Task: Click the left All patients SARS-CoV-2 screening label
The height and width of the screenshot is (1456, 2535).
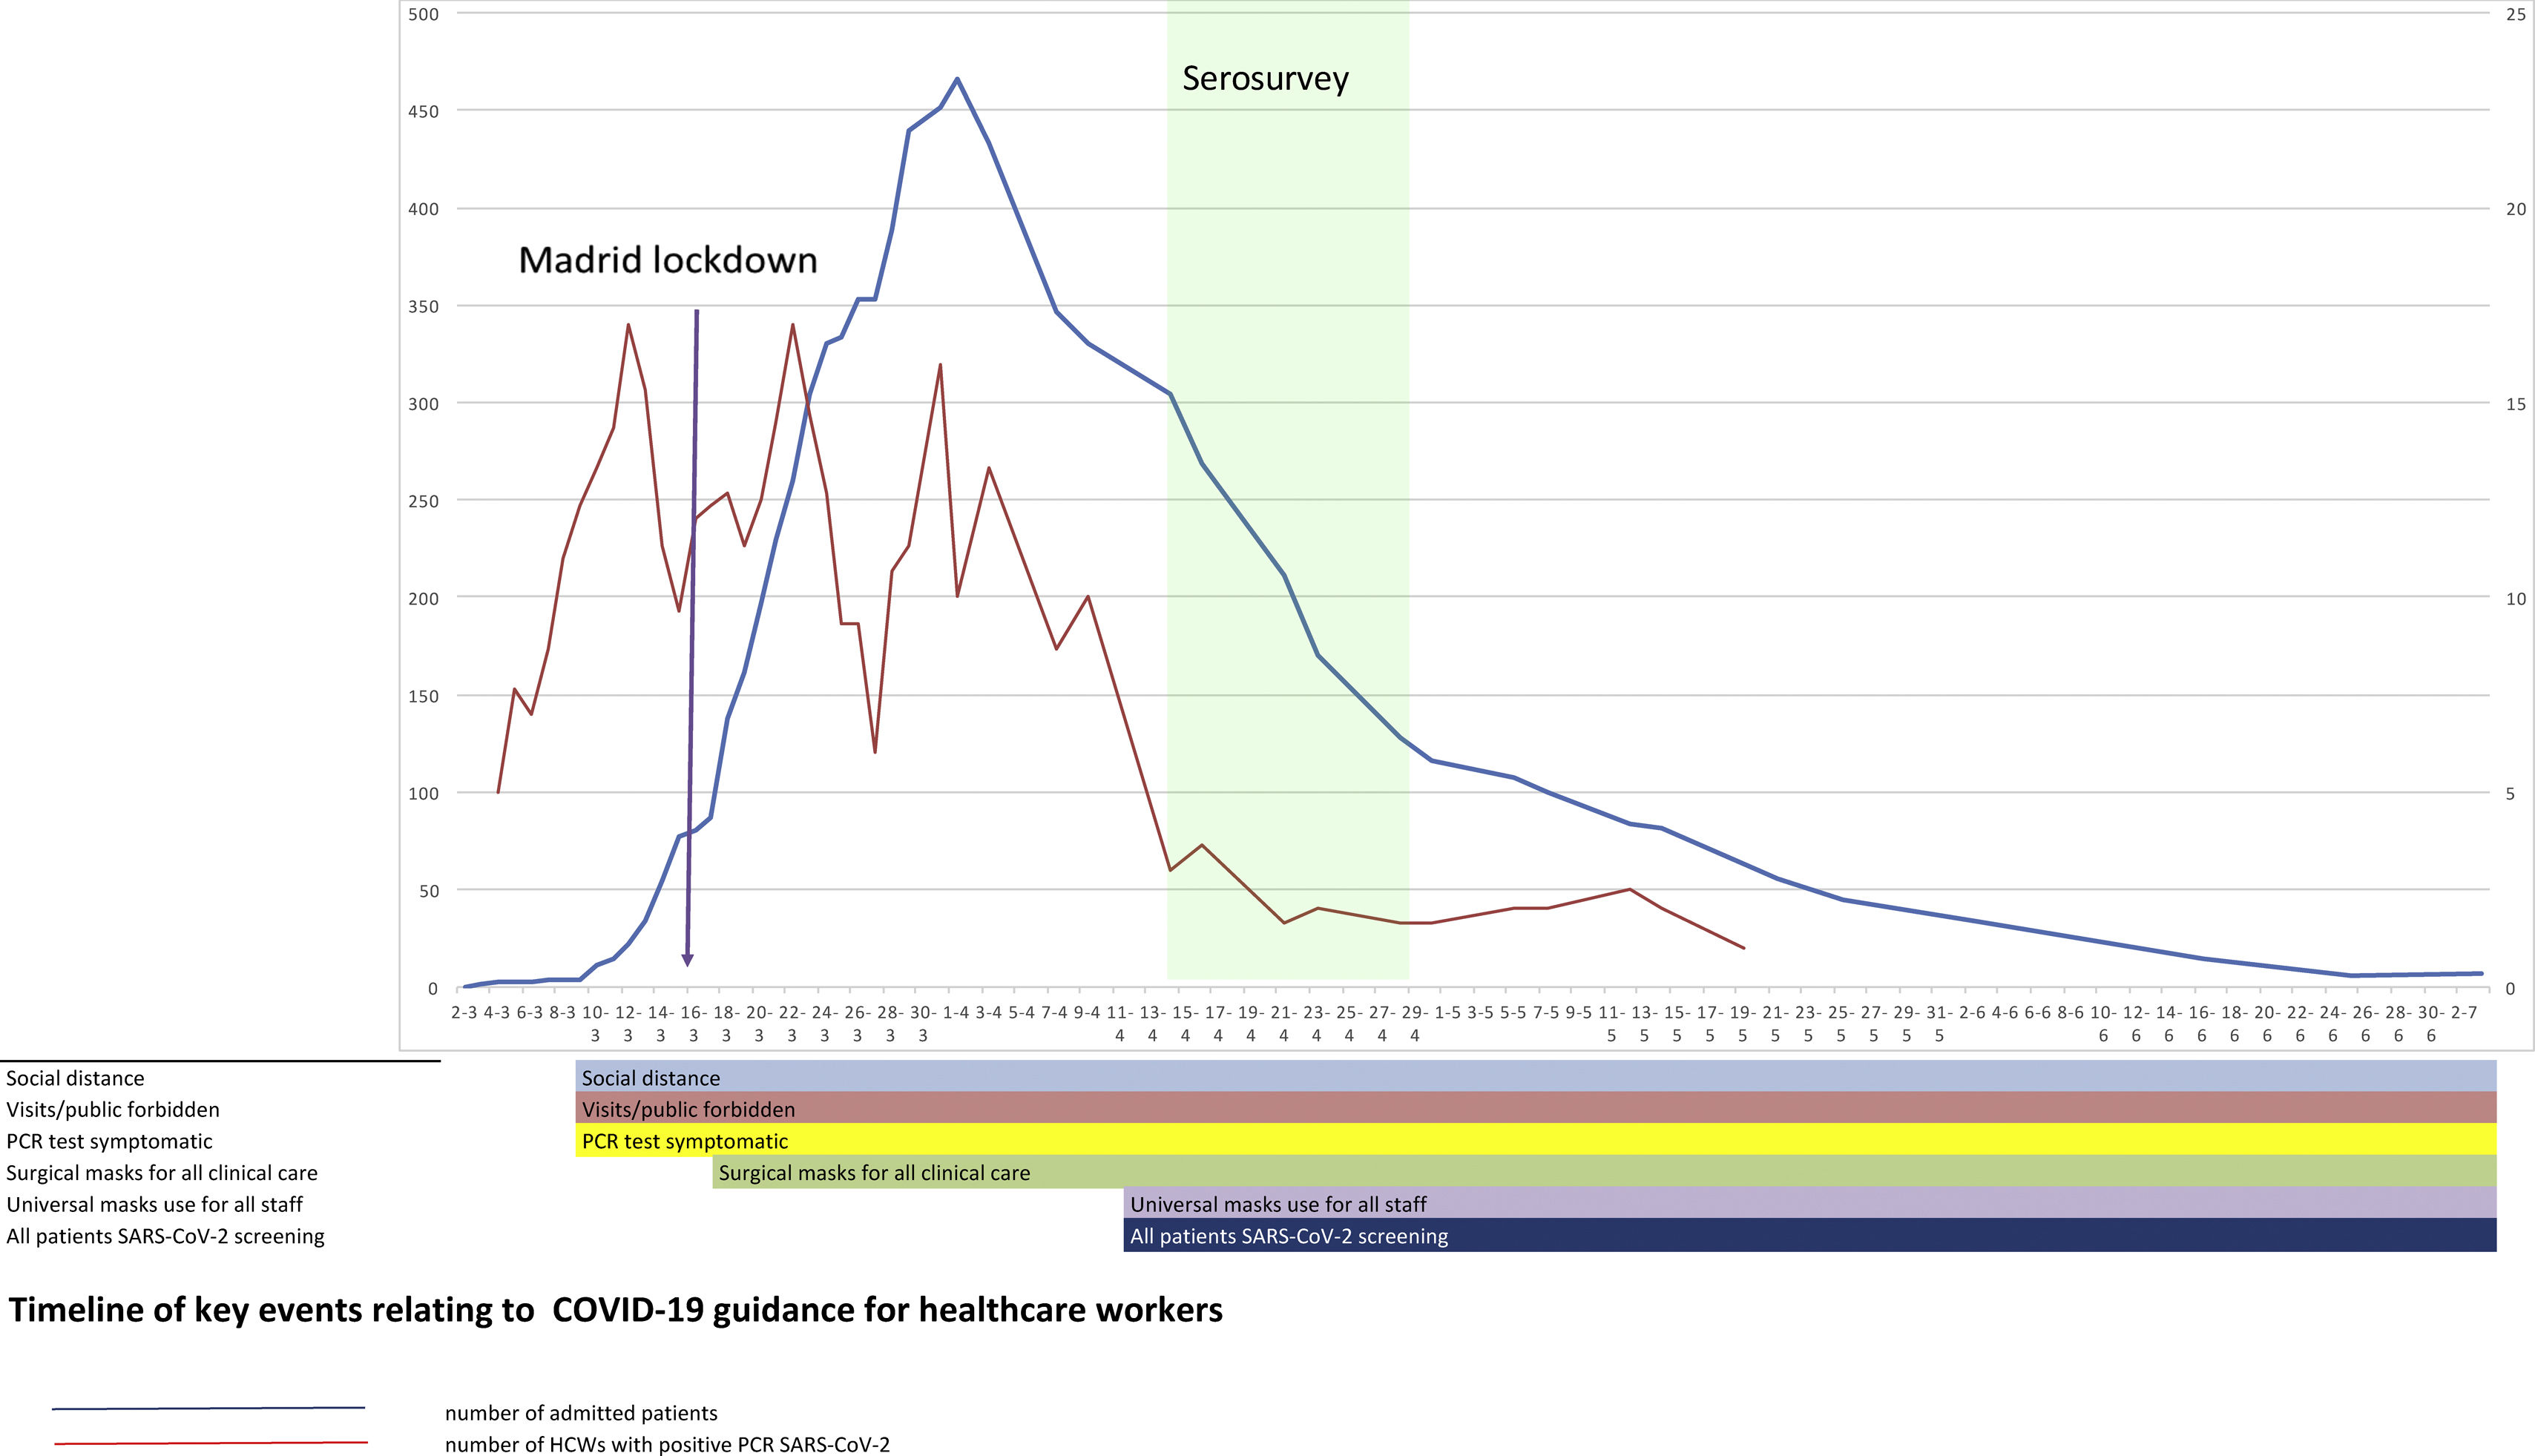Action: pyautogui.click(x=165, y=1236)
